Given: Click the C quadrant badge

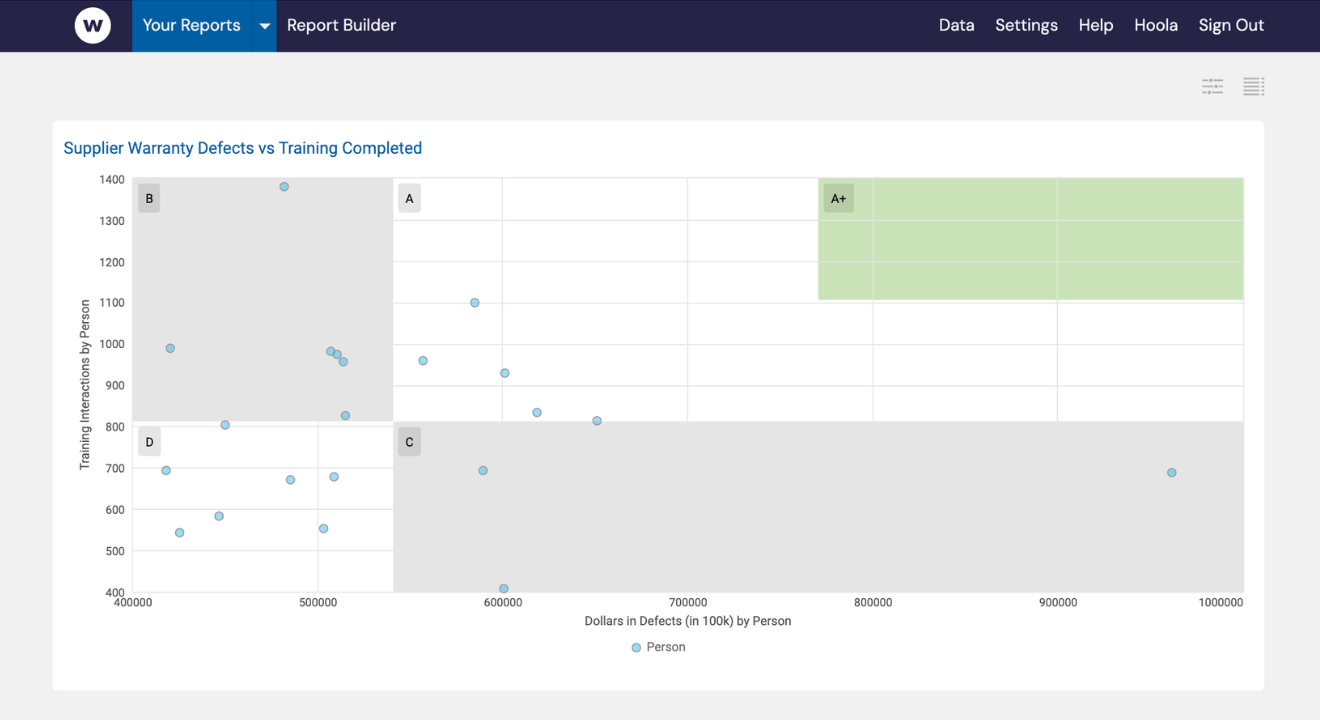Looking at the screenshot, I should click(x=408, y=441).
